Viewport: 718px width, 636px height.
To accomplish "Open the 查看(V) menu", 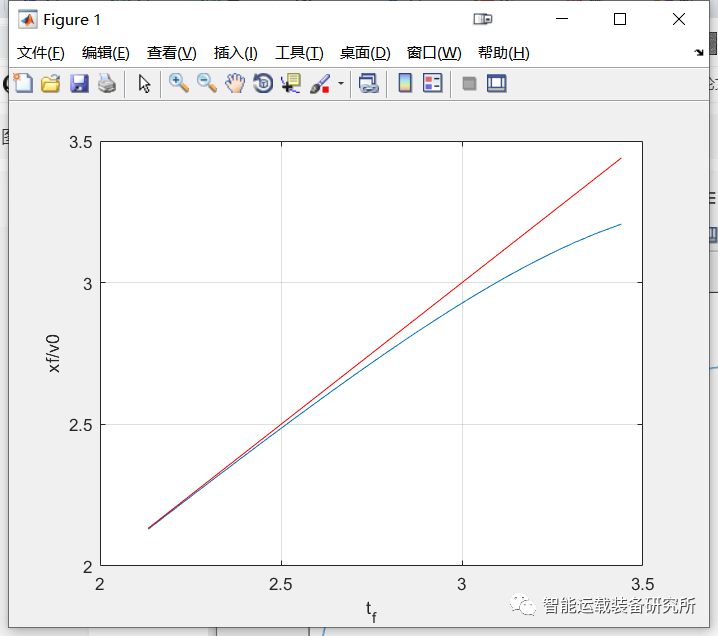I will [172, 53].
